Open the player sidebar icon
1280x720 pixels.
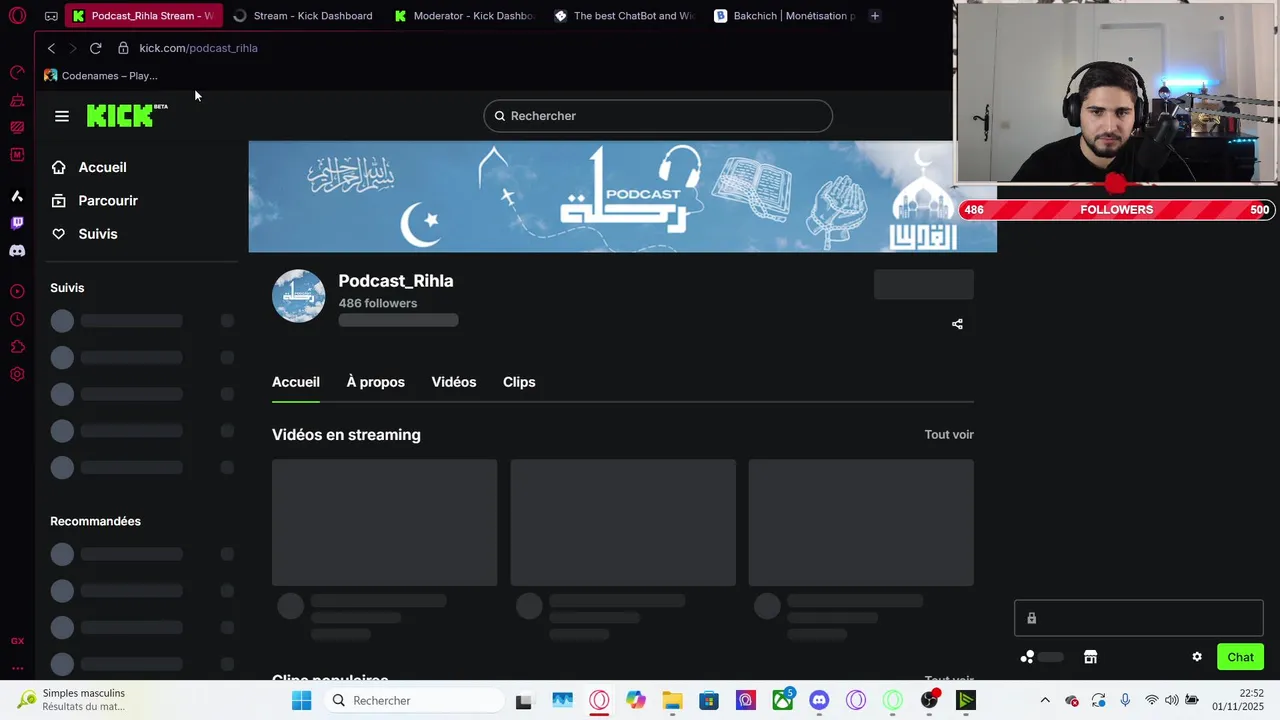(17, 292)
